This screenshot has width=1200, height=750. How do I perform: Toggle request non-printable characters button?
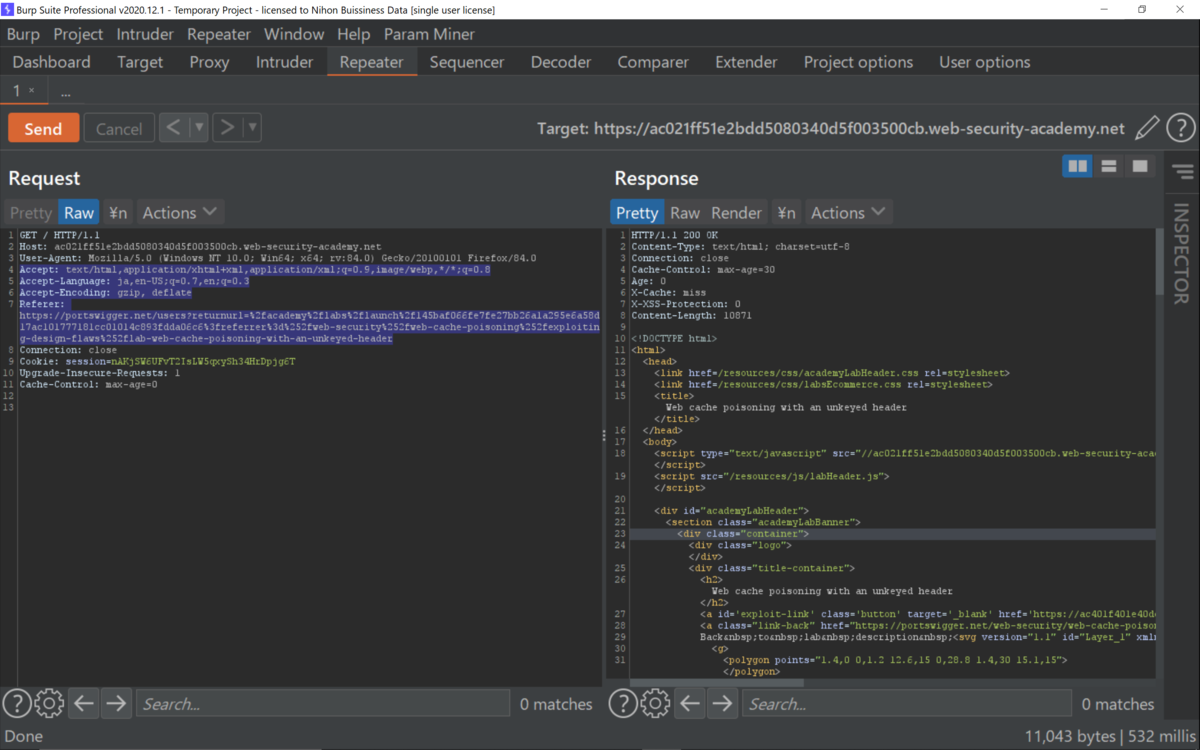[x=118, y=212]
